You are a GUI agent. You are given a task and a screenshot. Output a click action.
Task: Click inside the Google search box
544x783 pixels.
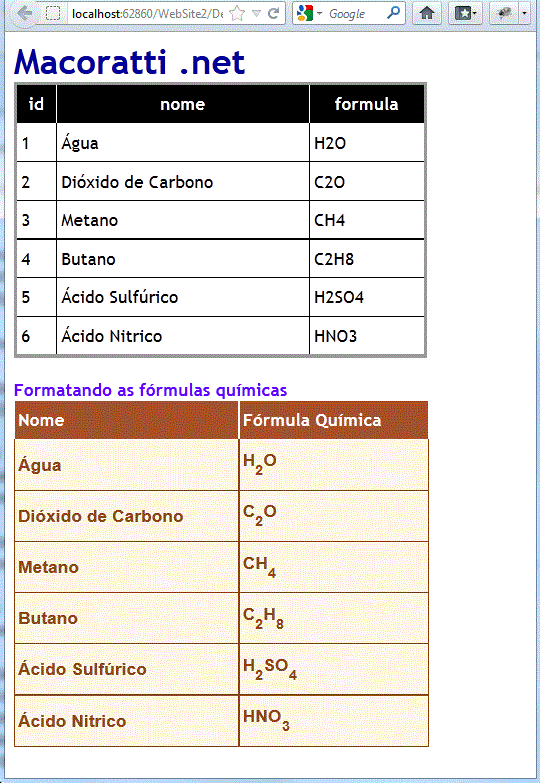(356, 13)
